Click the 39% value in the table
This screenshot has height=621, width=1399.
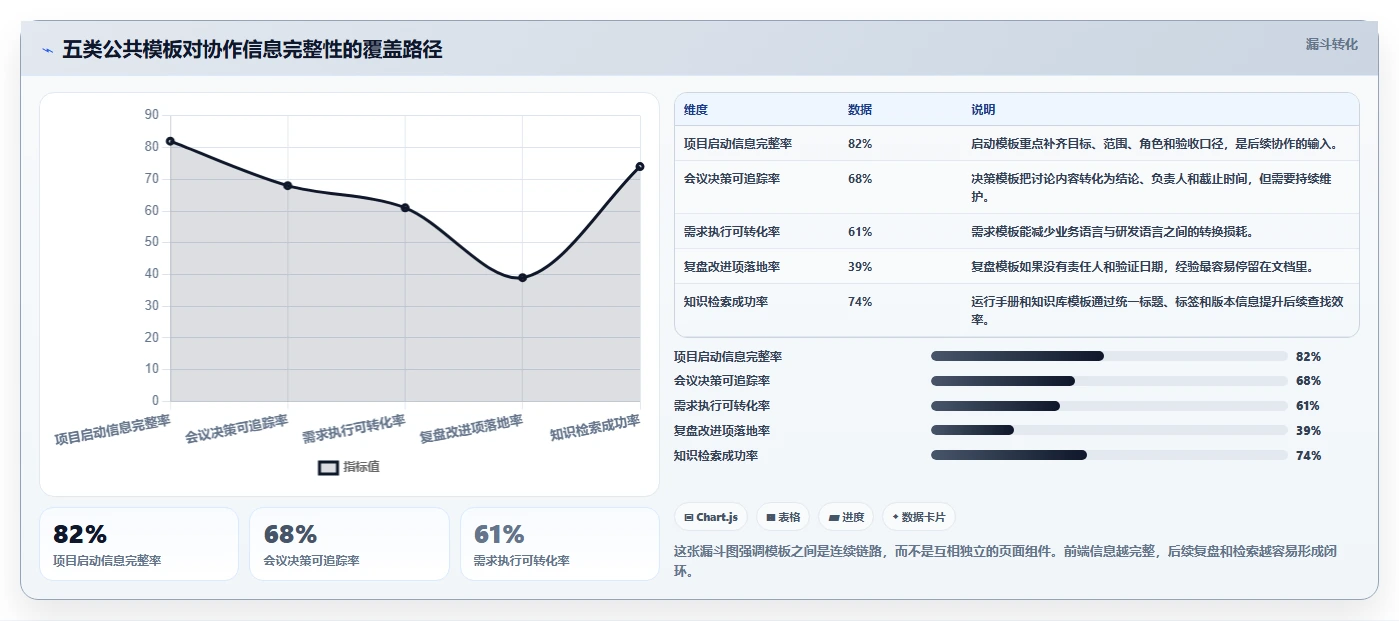point(860,267)
